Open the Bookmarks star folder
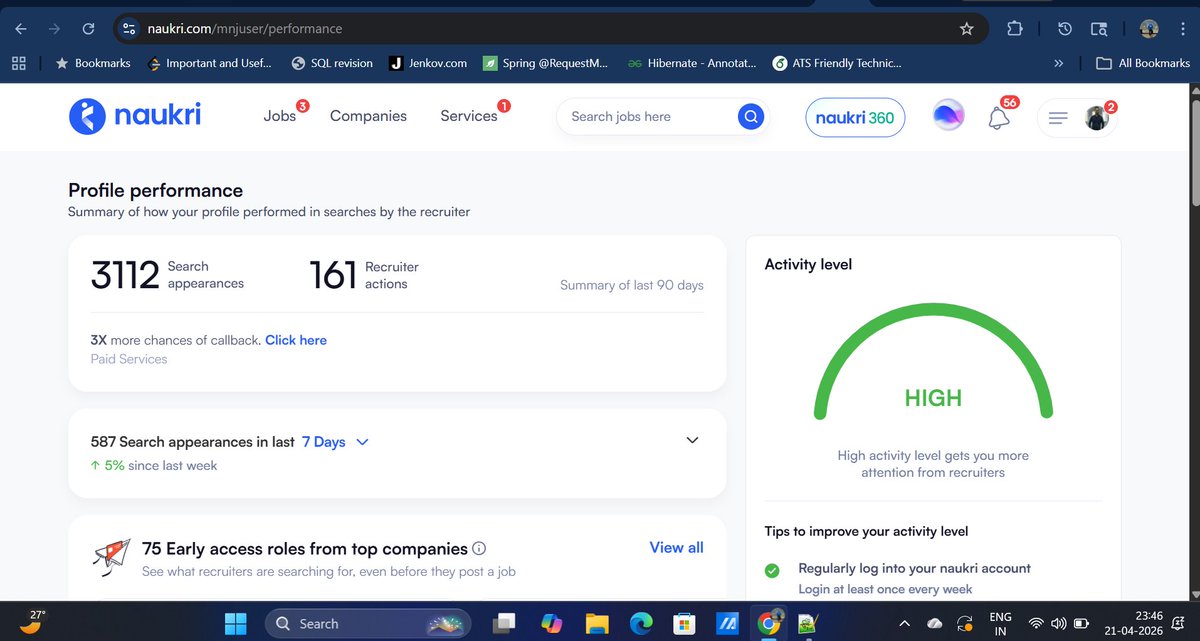1200x641 pixels. click(x=93, y=63)
